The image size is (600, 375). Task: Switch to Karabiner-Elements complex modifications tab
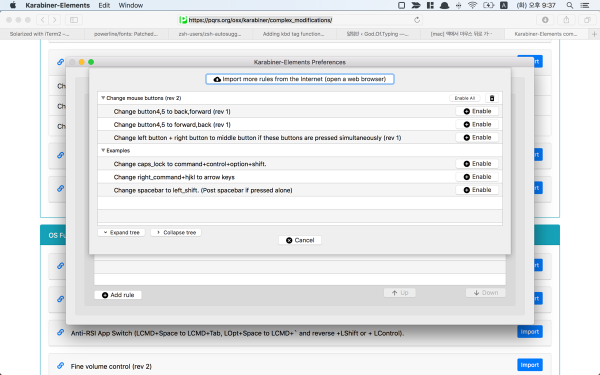click(546, 34)
